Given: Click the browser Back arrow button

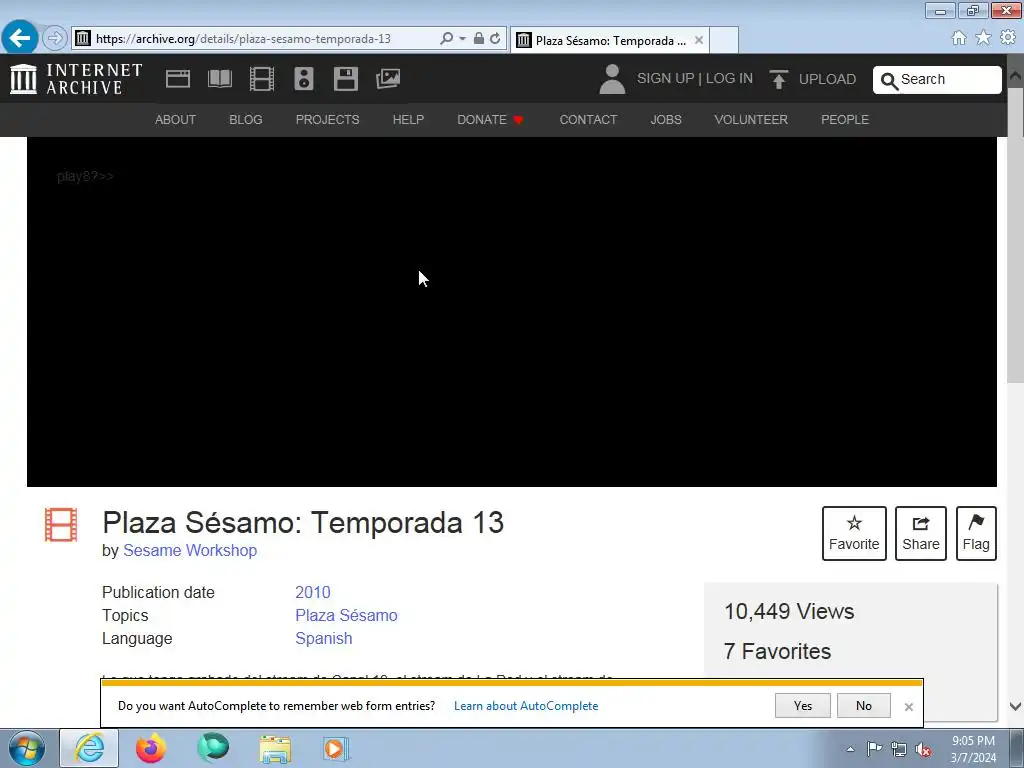Looking at the screenshot, I should [x=20, y=37].
